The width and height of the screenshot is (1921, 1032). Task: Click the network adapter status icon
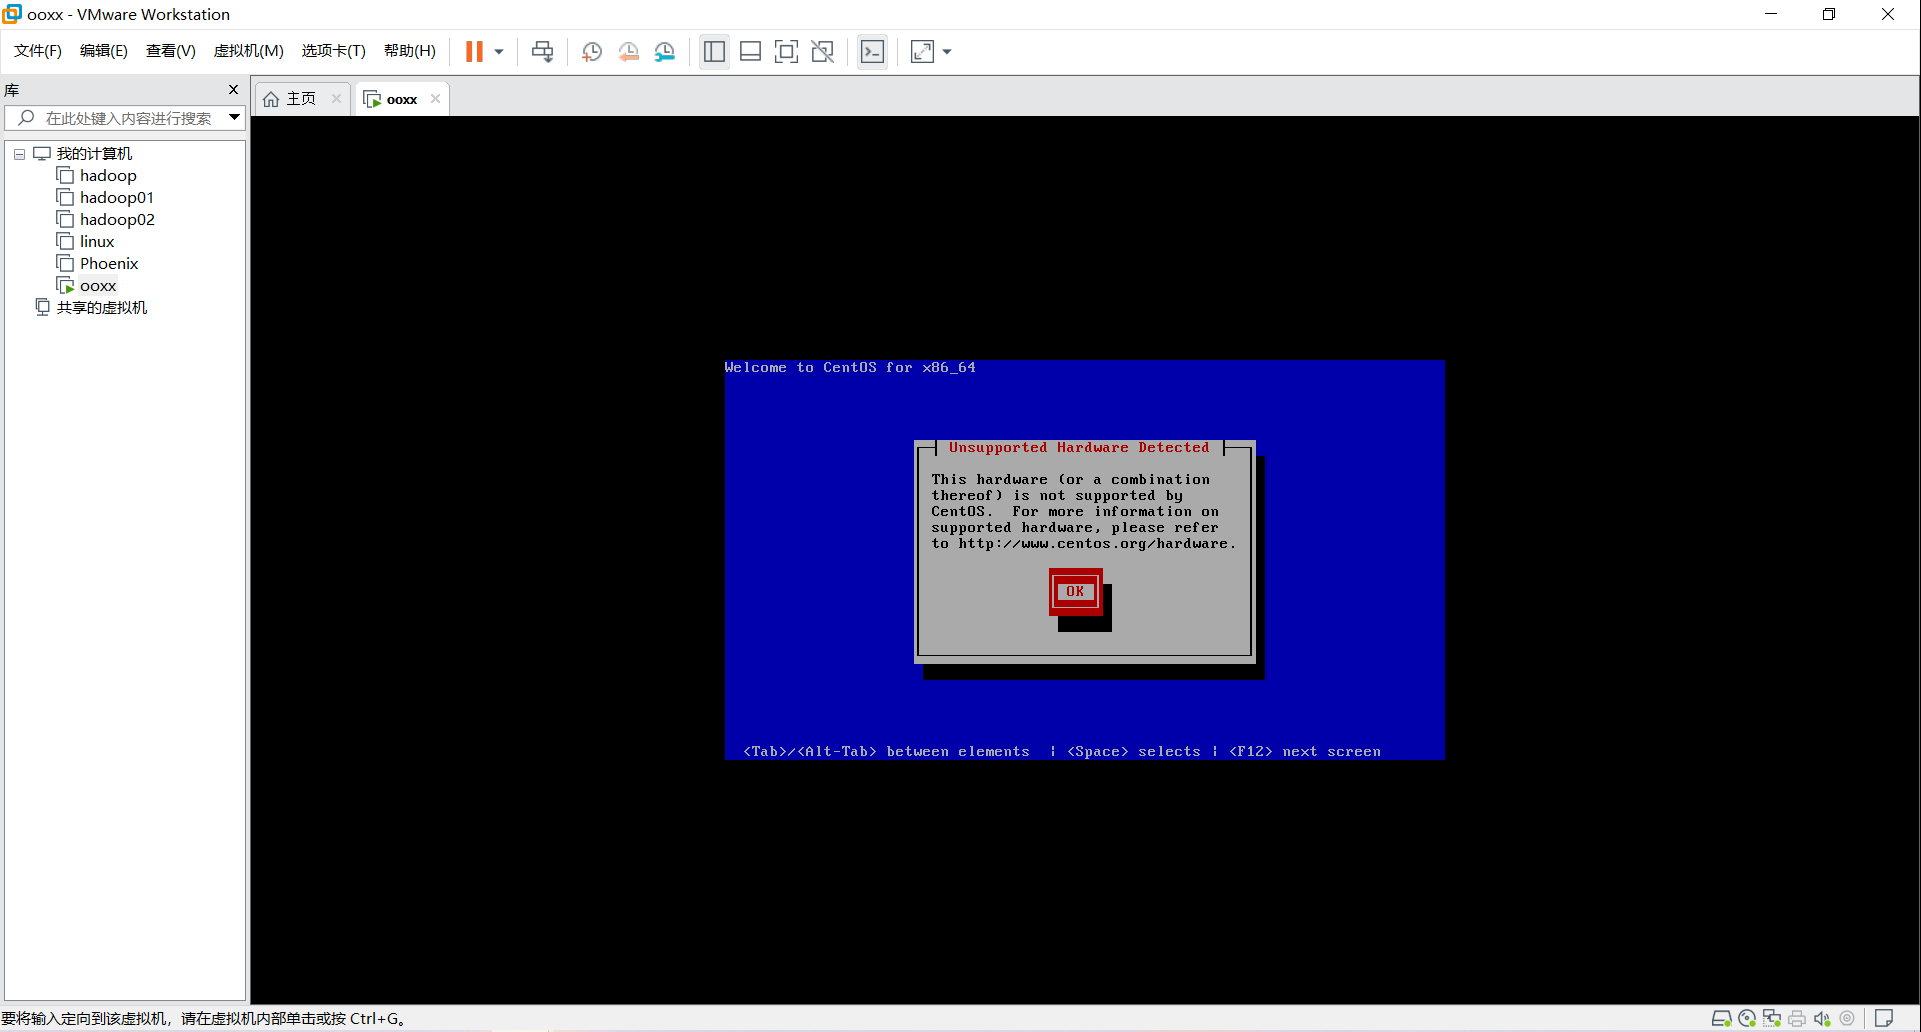point(1772,1018)
